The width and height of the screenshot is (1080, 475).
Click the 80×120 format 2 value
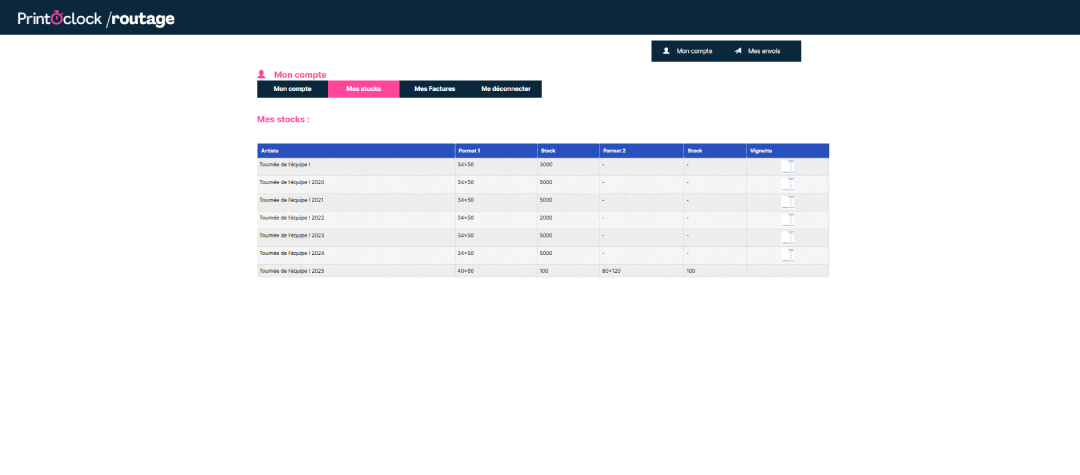[x=612, y=271]
